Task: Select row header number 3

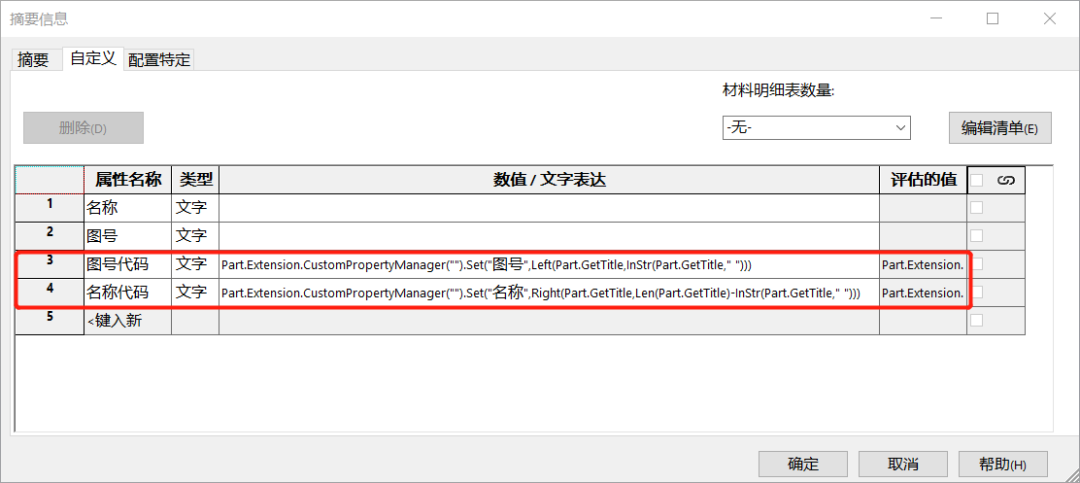Action: pos(49,264)
